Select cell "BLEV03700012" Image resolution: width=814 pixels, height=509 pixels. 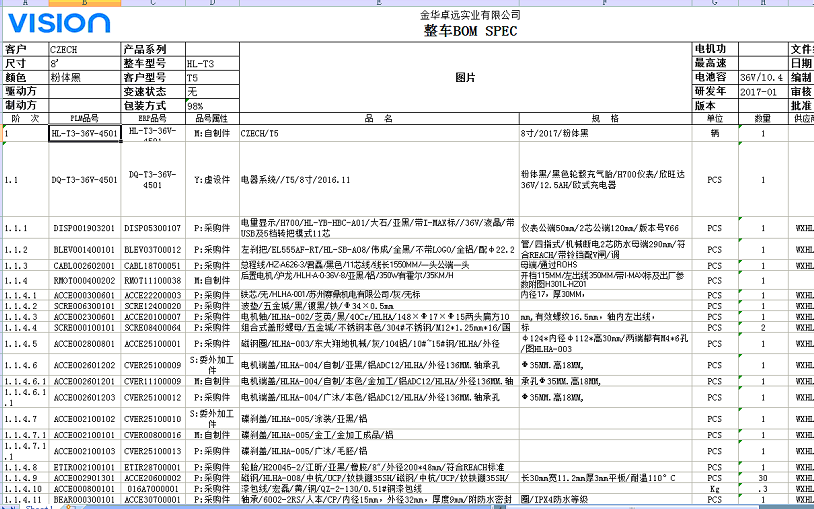click(153, 250)
